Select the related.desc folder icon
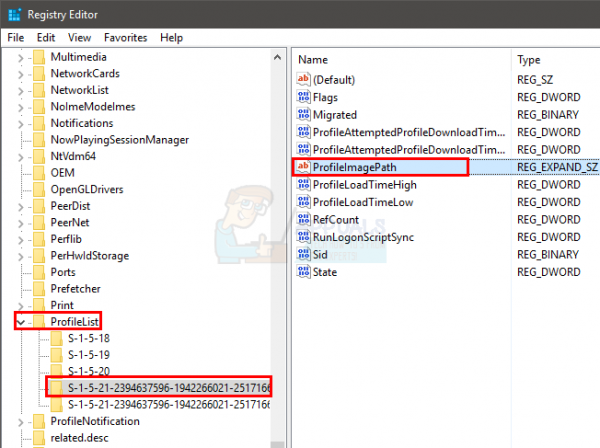The image size is (600, 448). point(39,438)
